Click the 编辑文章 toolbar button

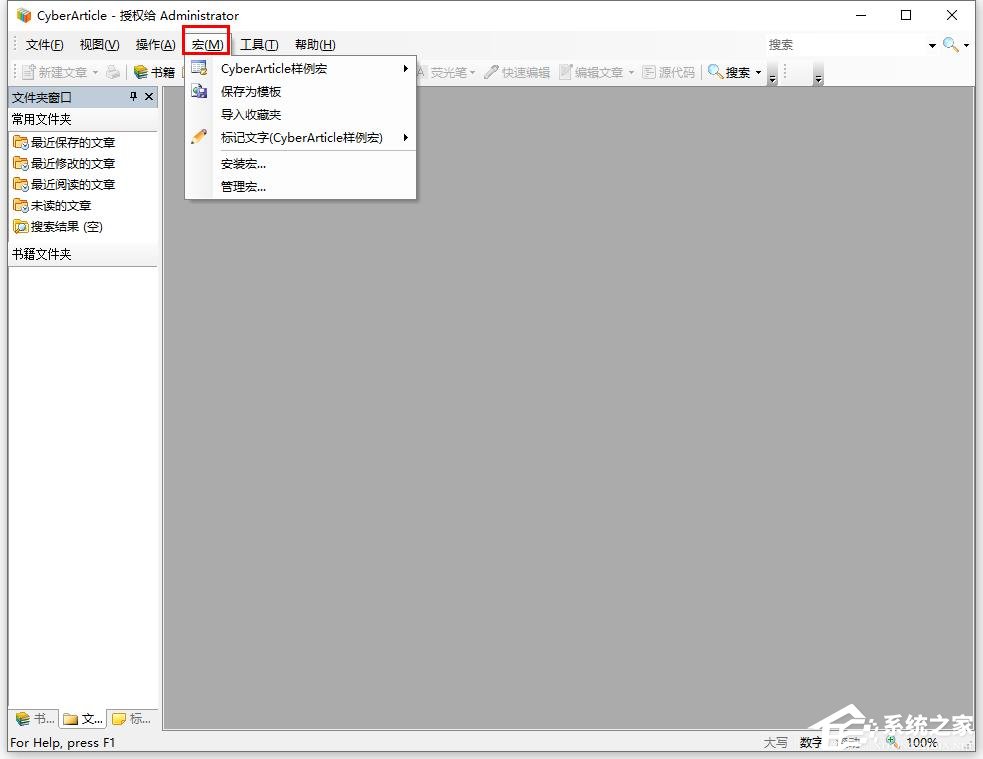click(x=591, y=73)
